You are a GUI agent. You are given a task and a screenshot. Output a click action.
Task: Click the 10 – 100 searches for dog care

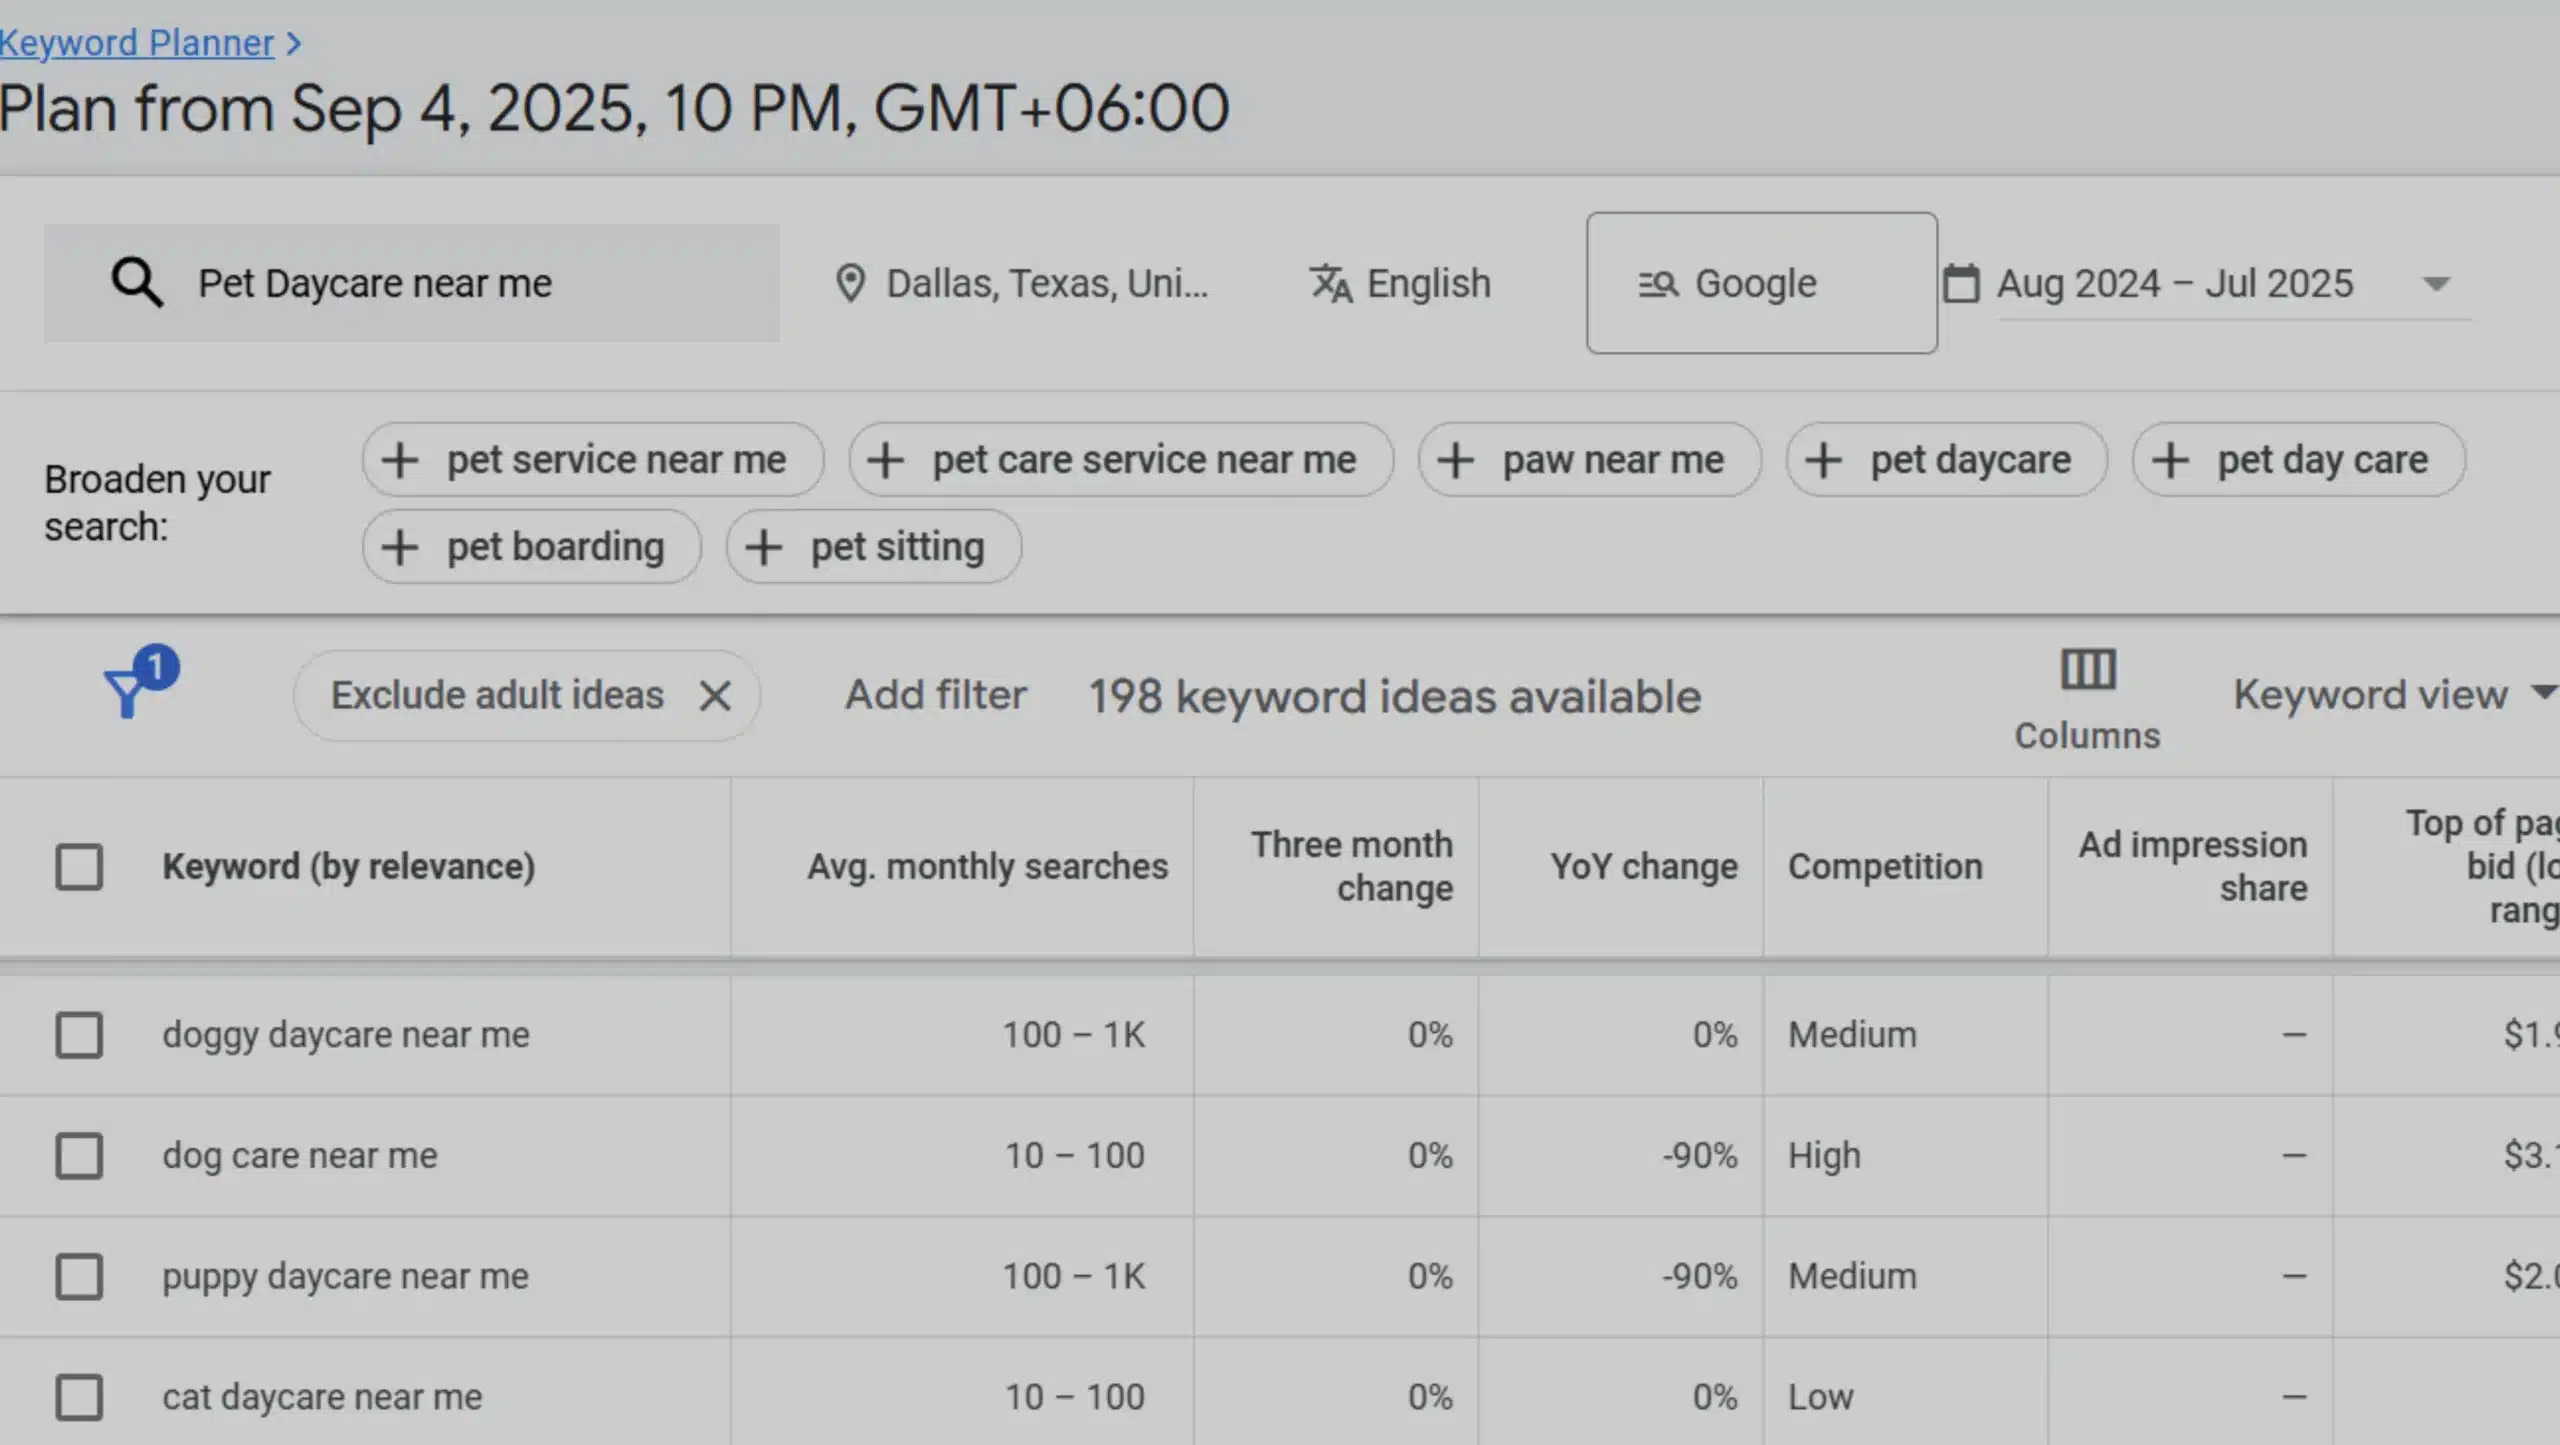point(1074,1156)
